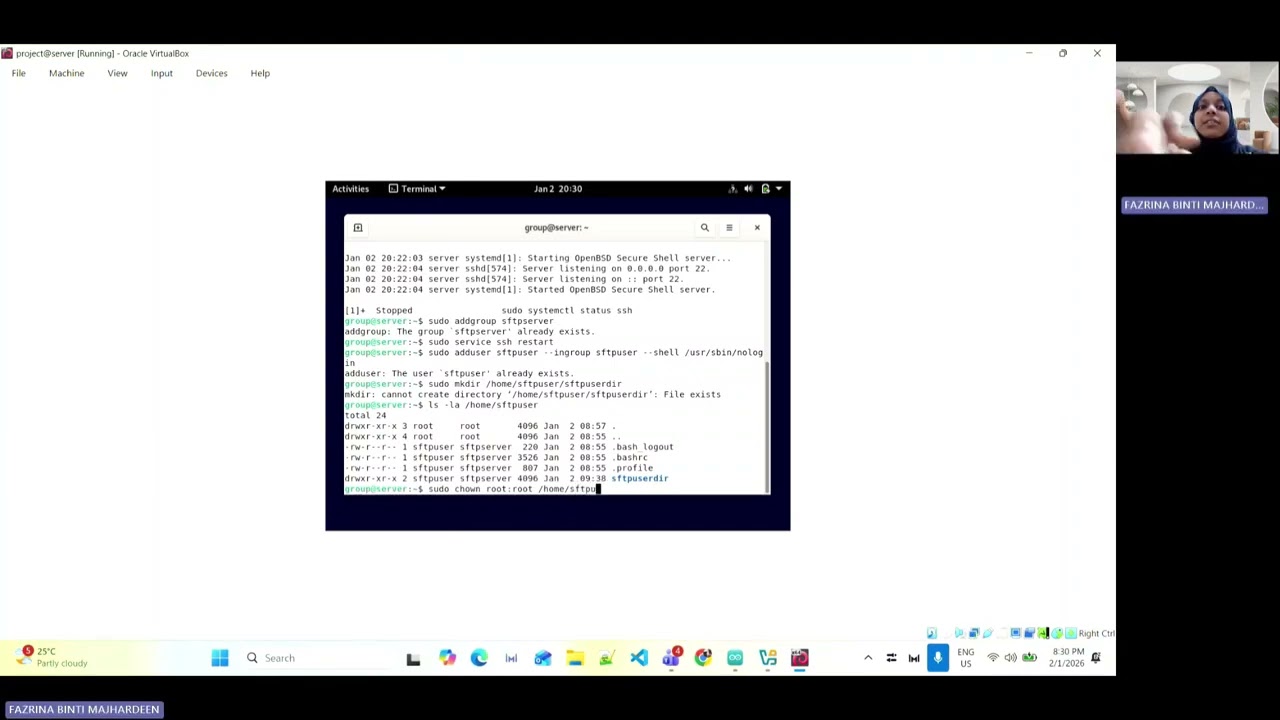
Task: Show hidden system tray icons chevron
Action: point(868,658)
